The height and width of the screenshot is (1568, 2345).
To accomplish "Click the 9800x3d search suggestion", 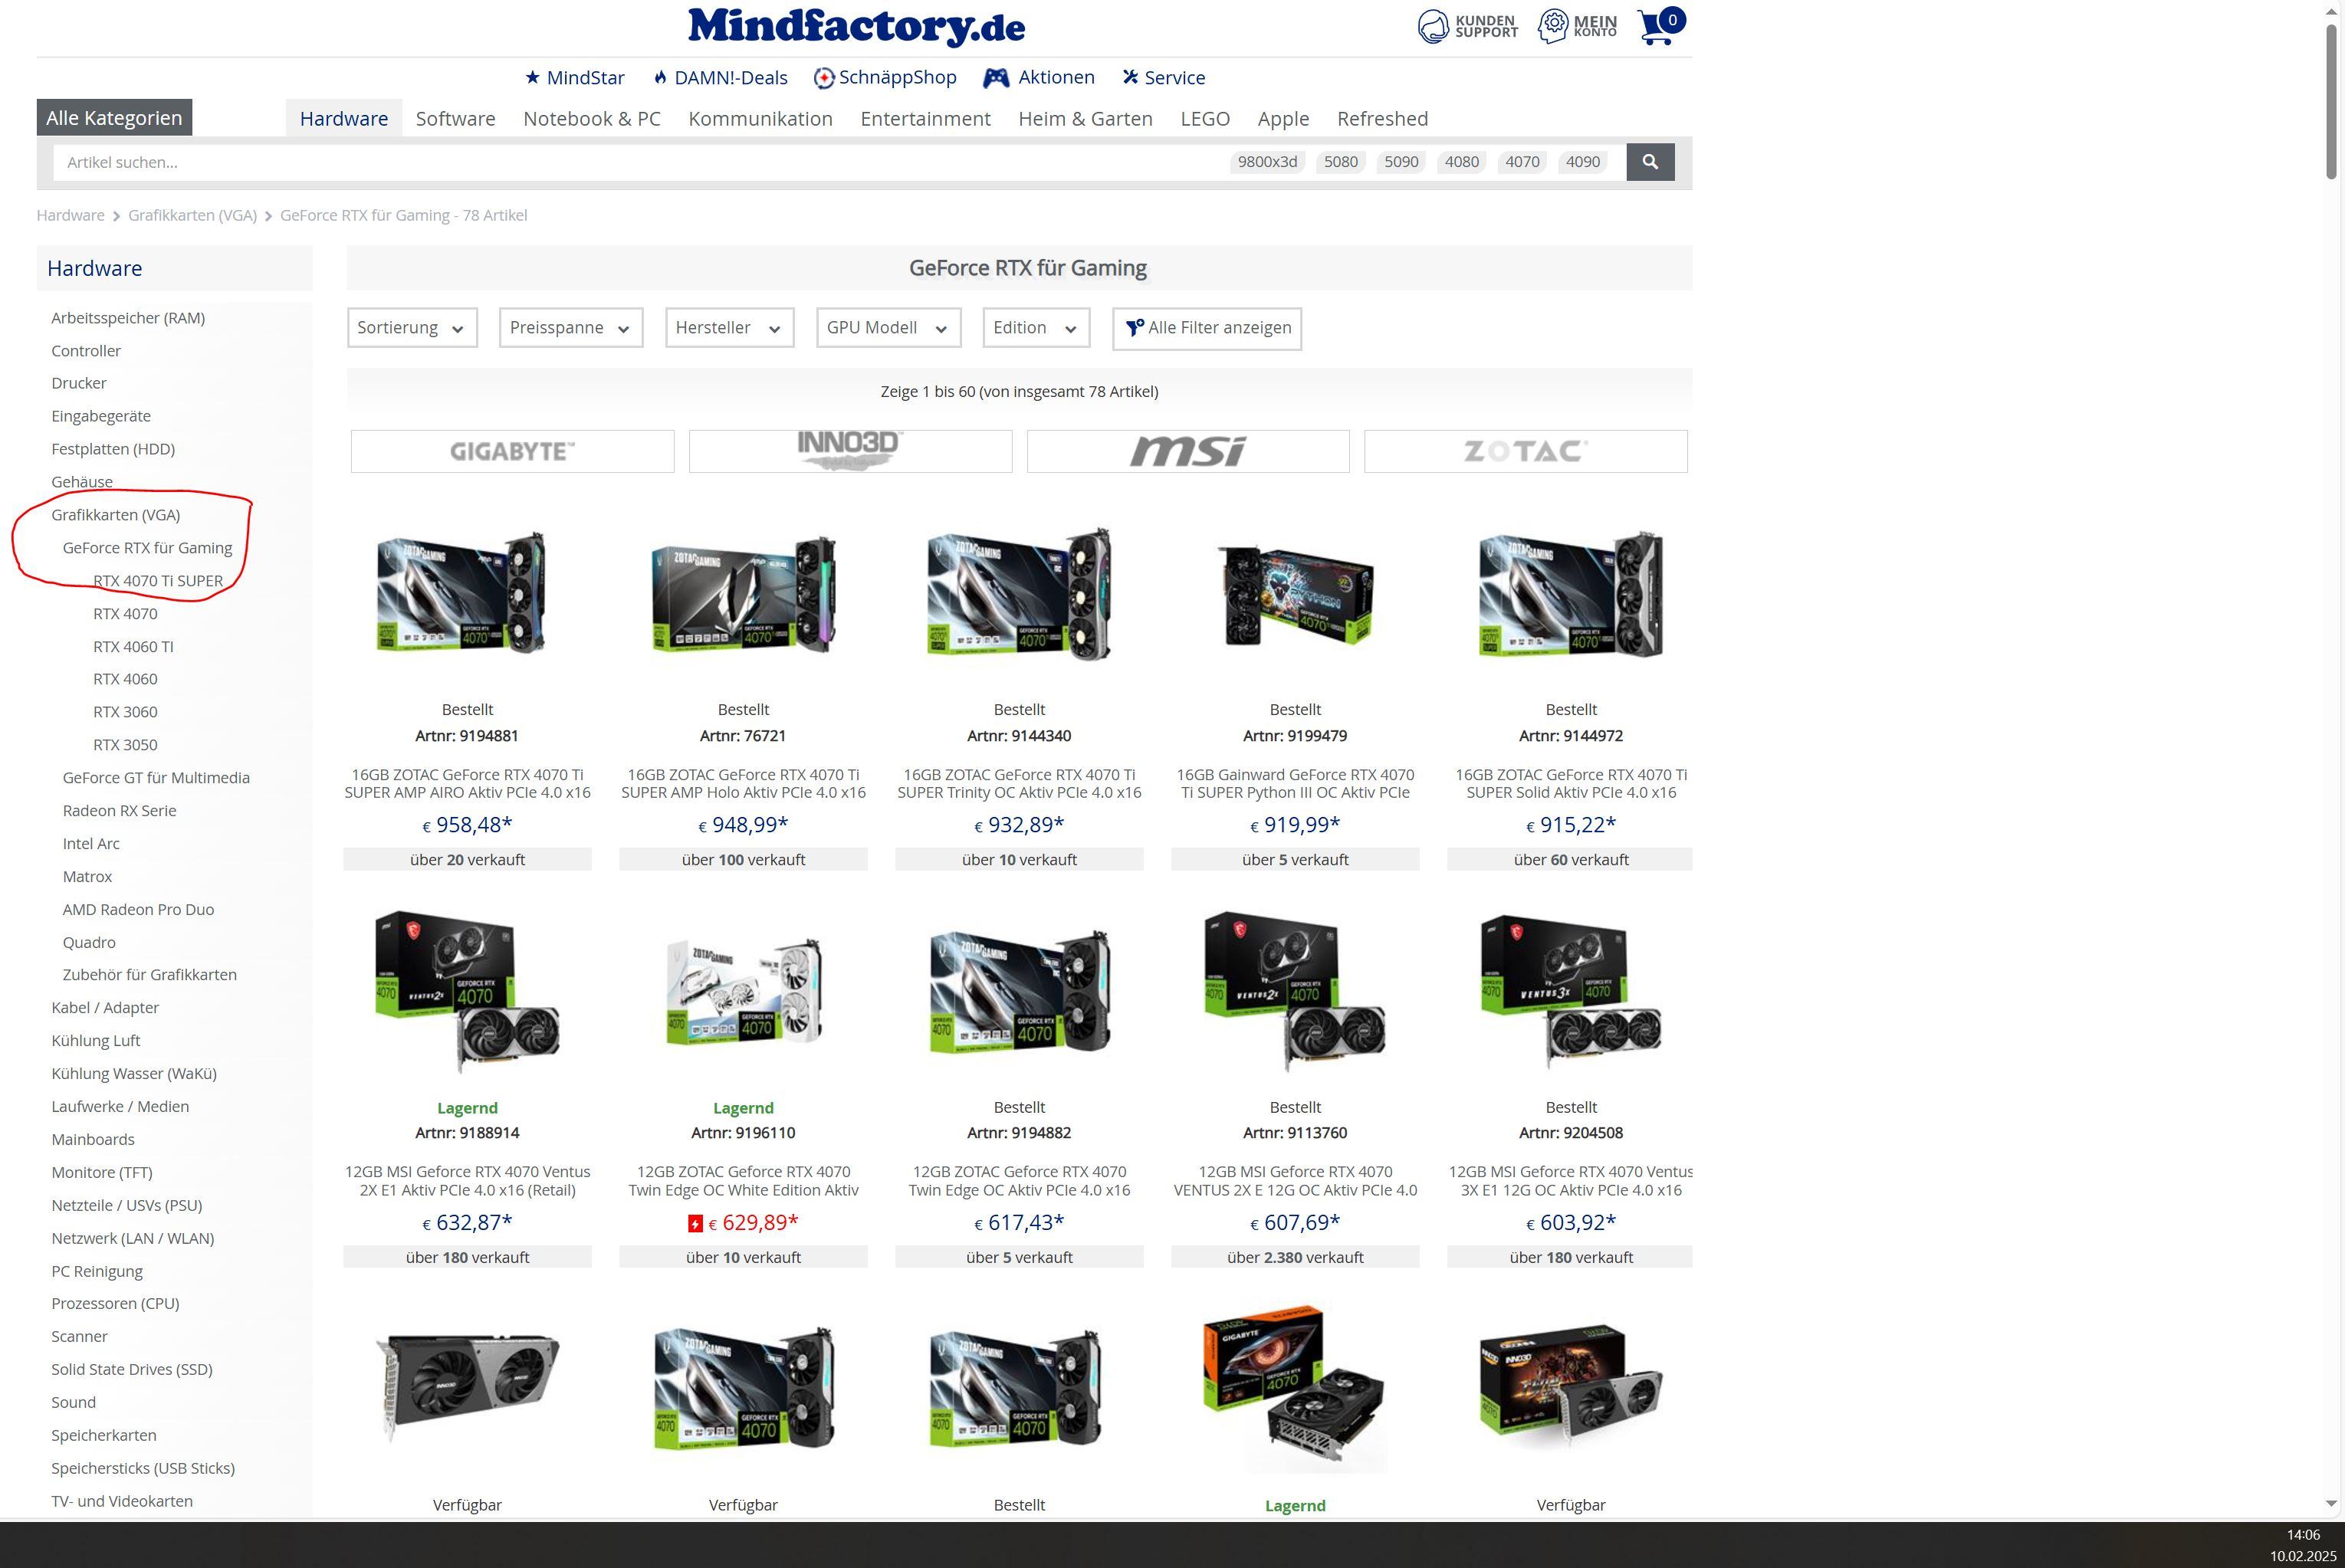I will click(1267, 162).
